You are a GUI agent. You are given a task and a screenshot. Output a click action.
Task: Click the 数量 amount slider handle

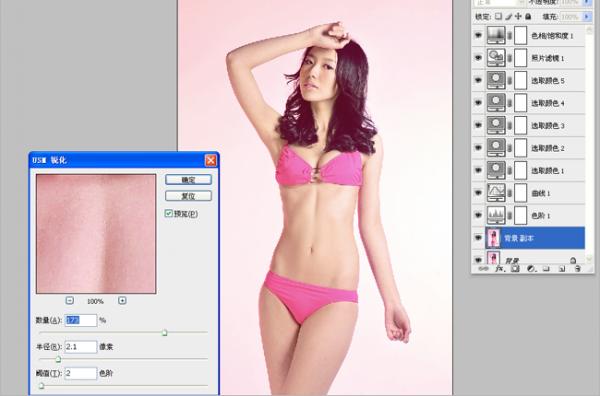(165, 333)
